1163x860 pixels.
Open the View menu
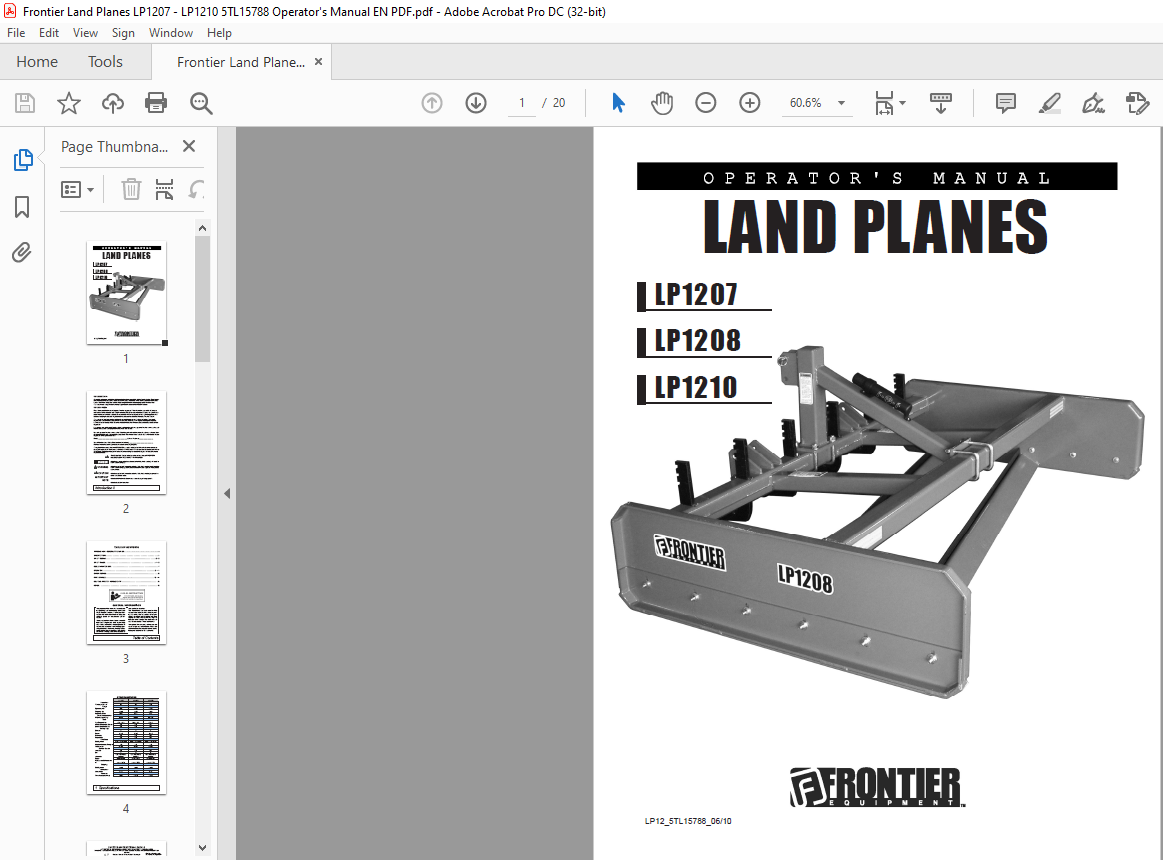[x=85, y=33]
